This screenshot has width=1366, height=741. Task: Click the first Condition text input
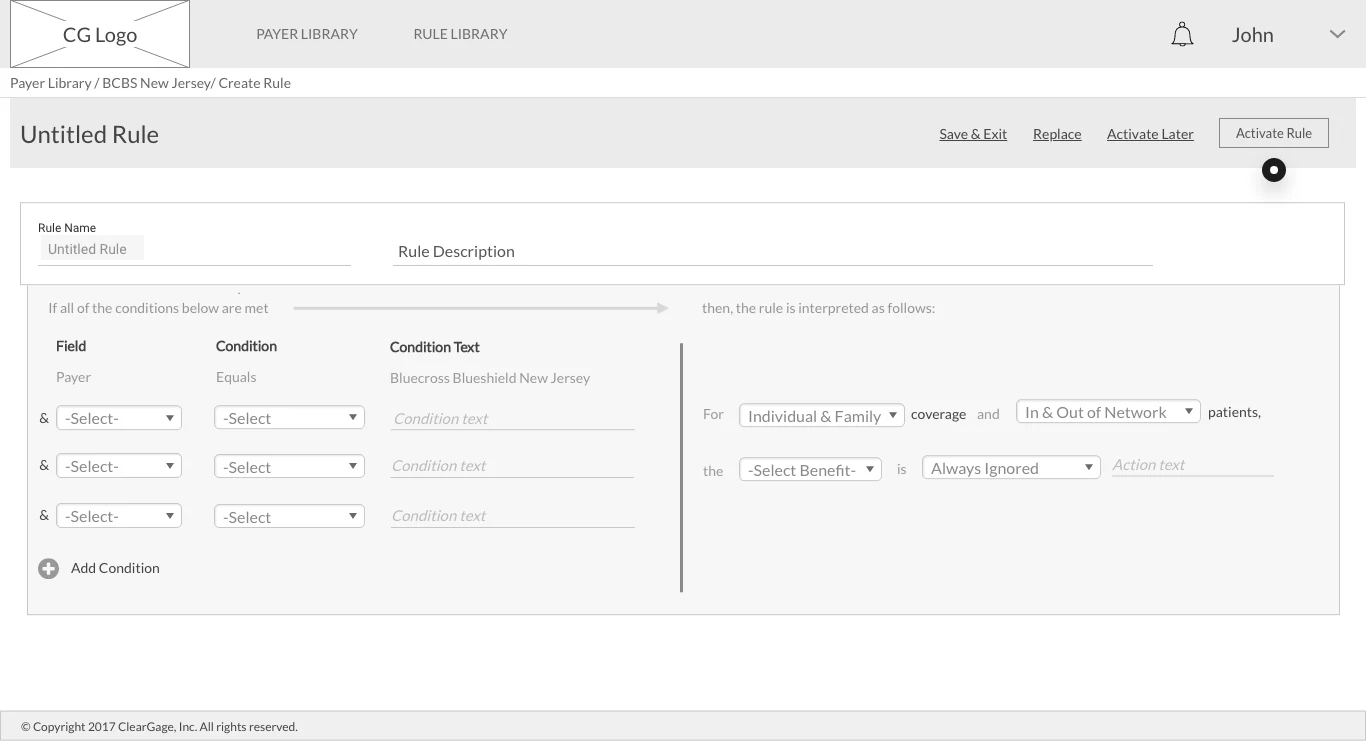tap(513, 419)
